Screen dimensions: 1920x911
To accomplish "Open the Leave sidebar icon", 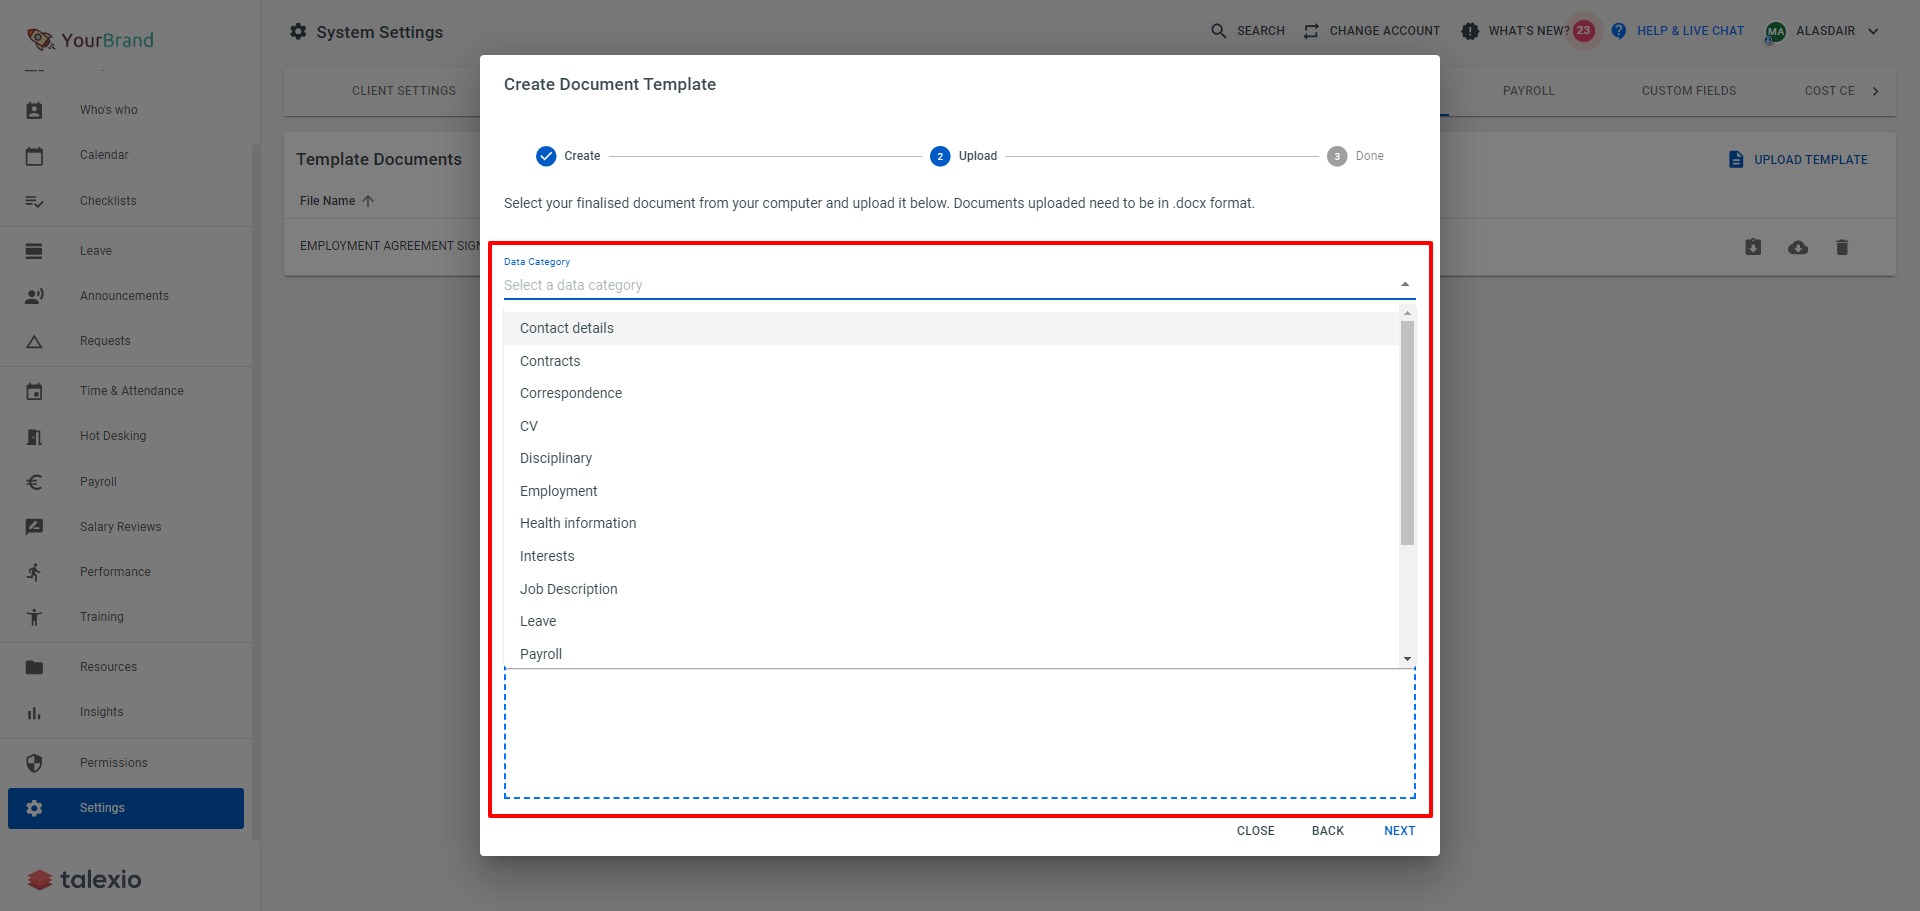I will [x=34, y=251].
